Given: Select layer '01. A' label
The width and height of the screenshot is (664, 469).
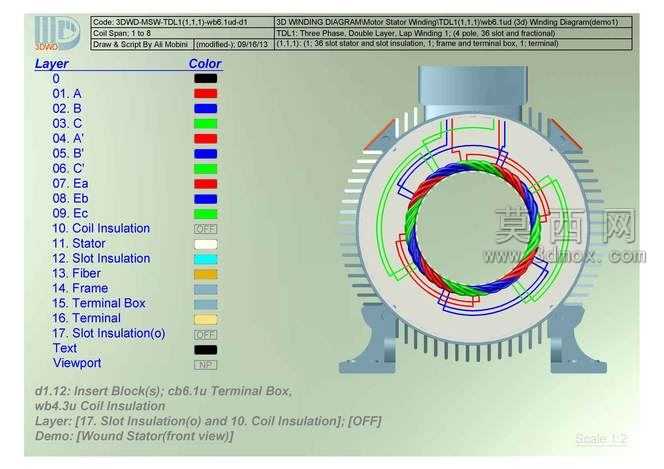Looking at the screenshot, I should [x=67, y=94].
